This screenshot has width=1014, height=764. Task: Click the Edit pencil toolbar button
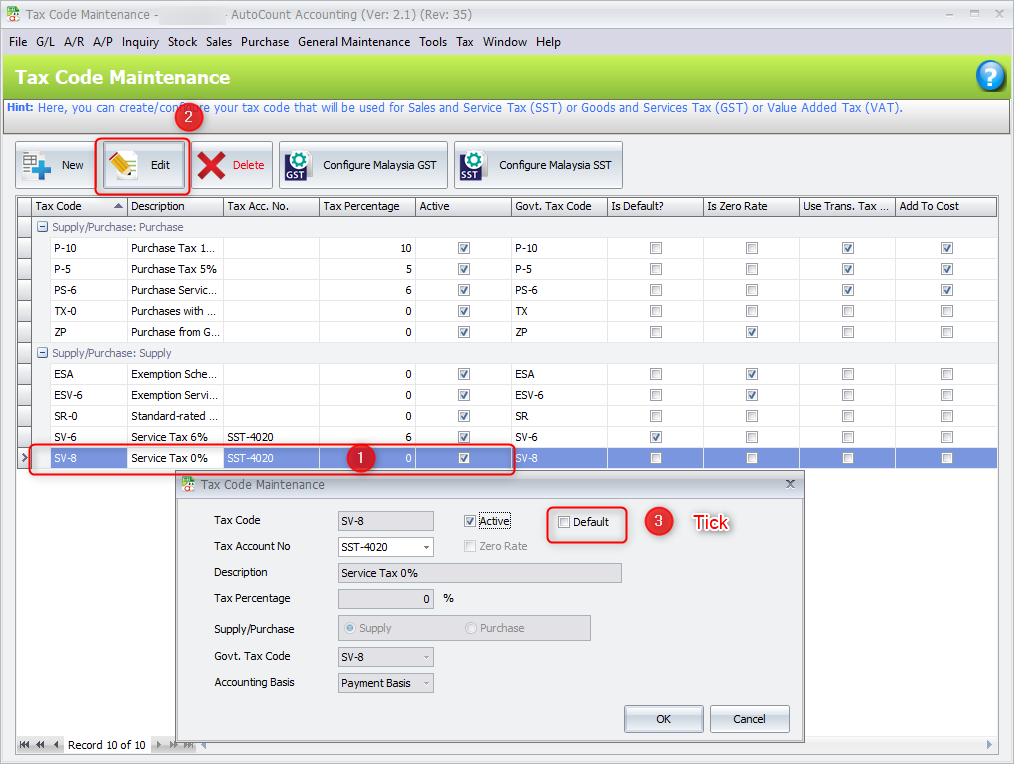click(x=145, y=165)
